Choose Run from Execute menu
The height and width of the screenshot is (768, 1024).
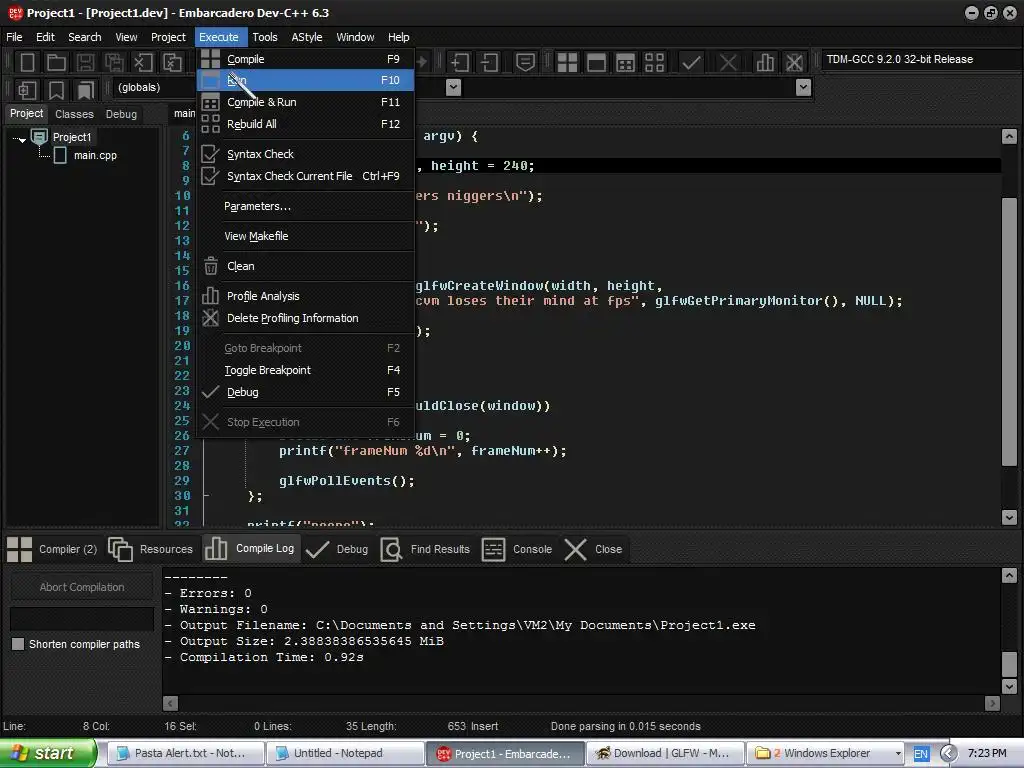point(306,80)
